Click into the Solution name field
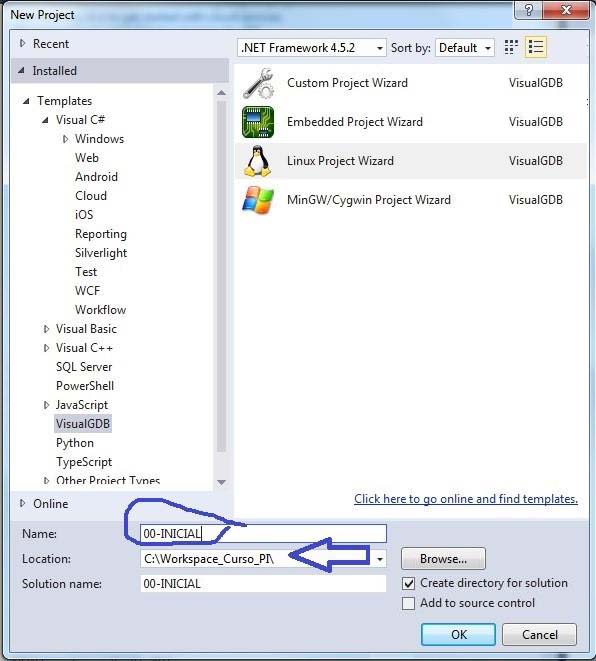Screen dimensions: 596x661 click(x=263, y=584)
